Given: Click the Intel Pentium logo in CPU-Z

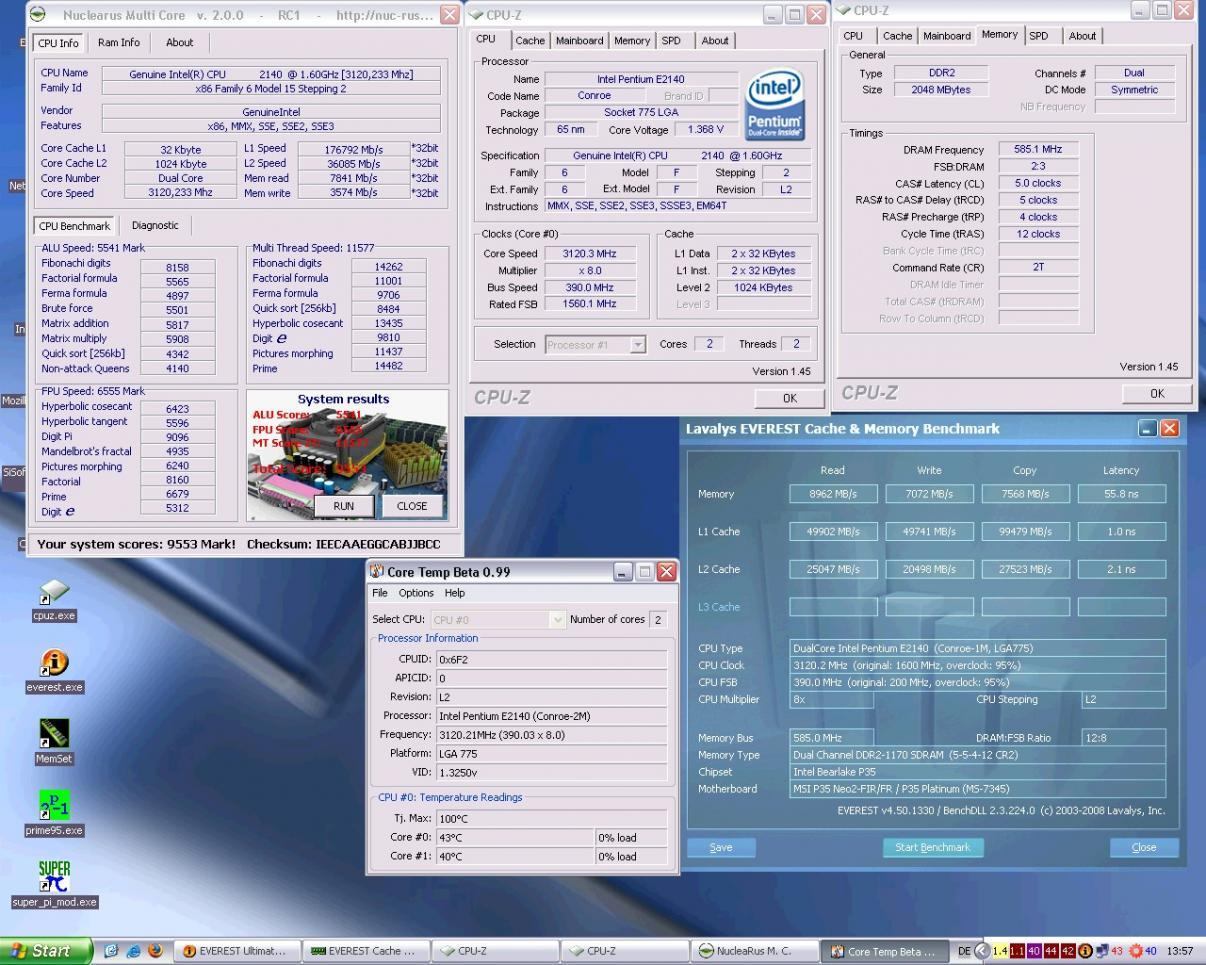Looking at the screenshot, I should (x=774, y=104).
